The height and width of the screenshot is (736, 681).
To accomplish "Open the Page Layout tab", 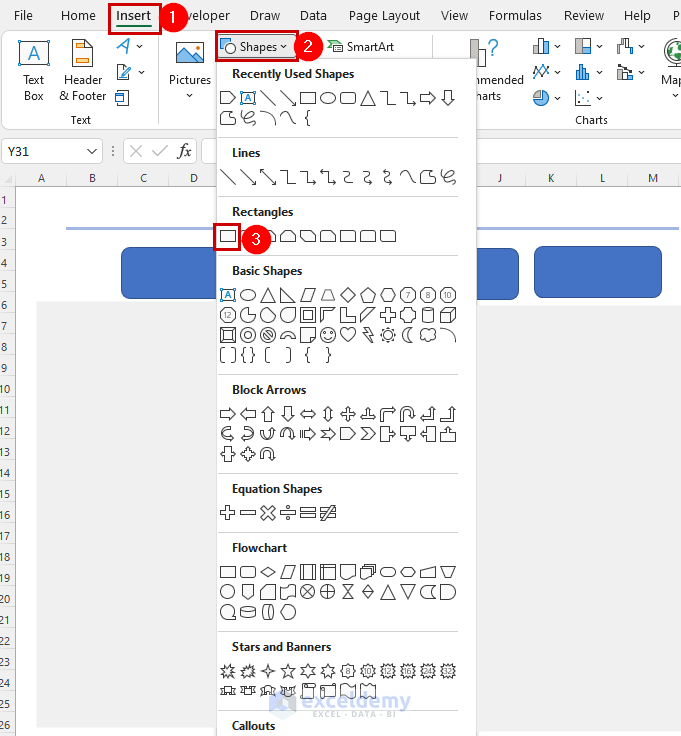I will pos(384,16).
